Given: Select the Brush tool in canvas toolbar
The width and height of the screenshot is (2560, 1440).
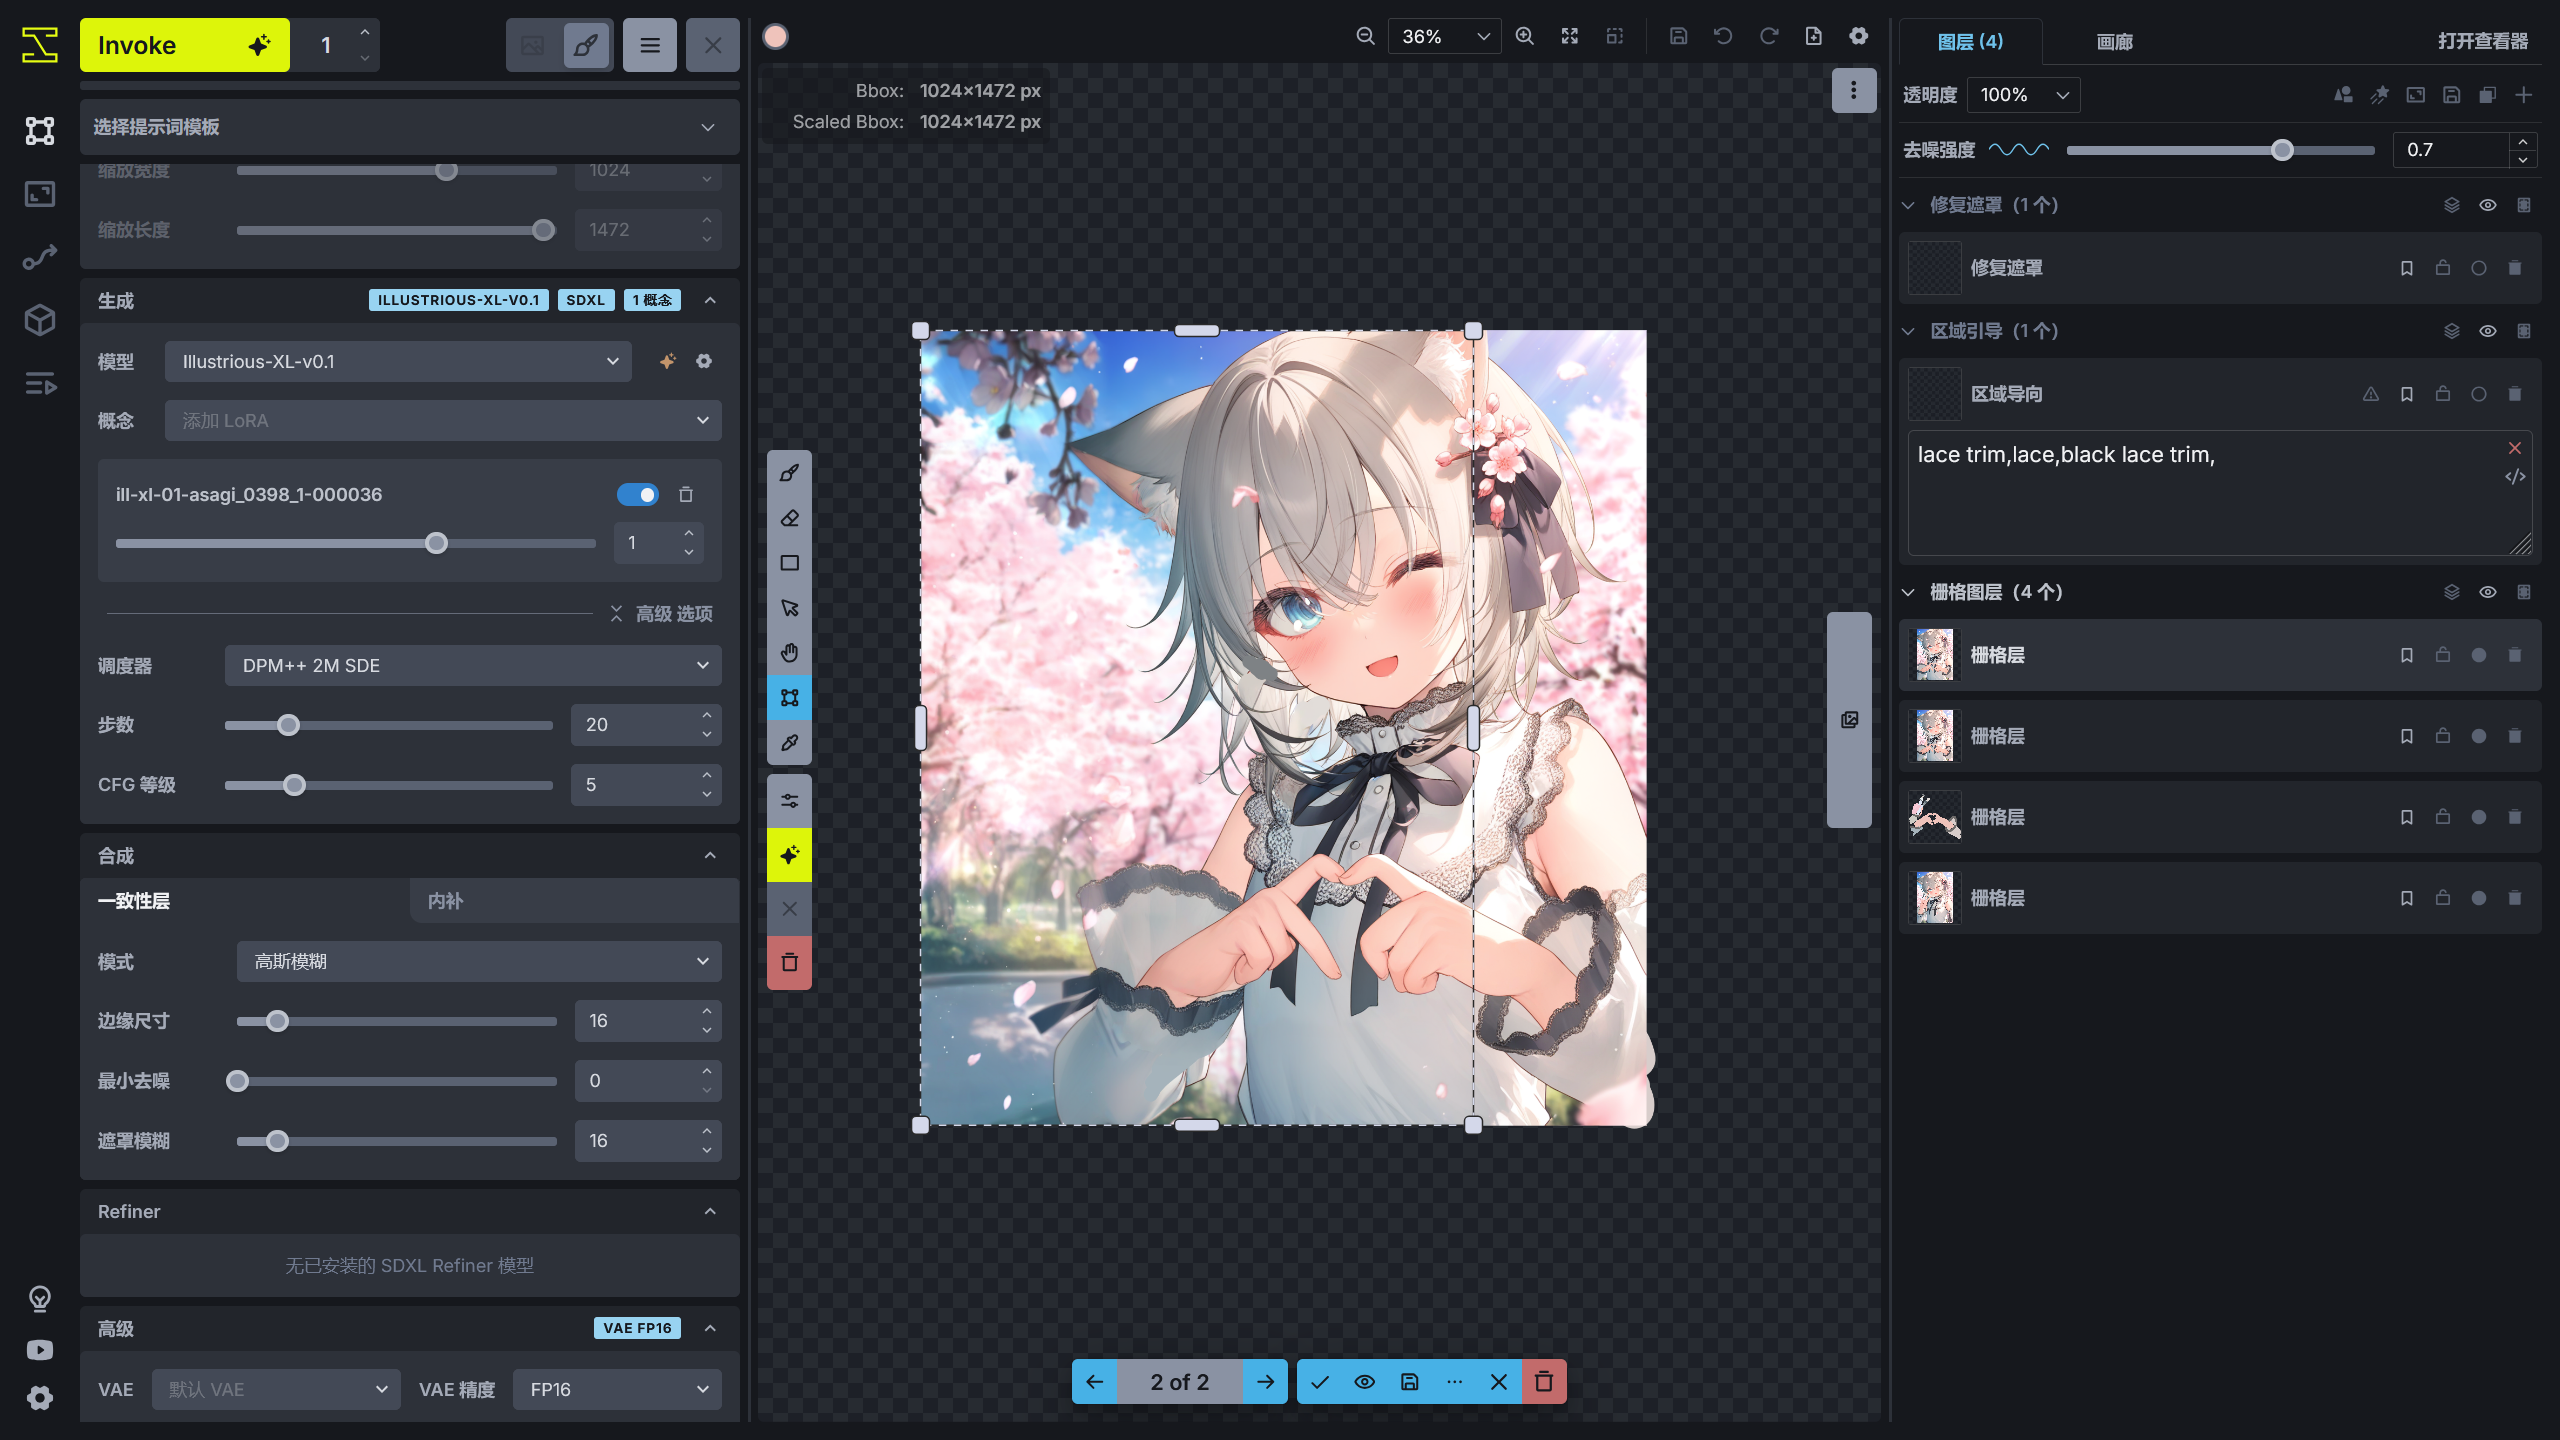Looking at the screenshot, I should coord(789,473).
